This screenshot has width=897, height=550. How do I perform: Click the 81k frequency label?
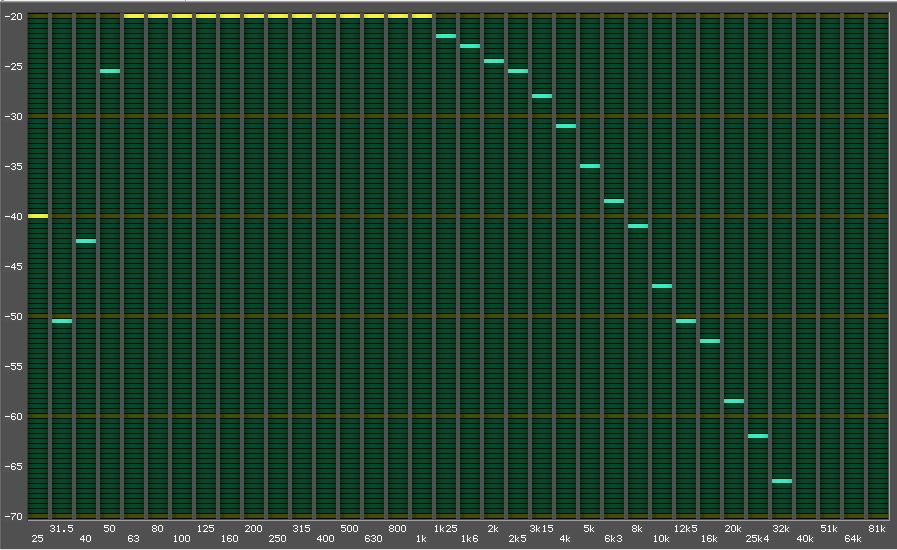[878, 529]
